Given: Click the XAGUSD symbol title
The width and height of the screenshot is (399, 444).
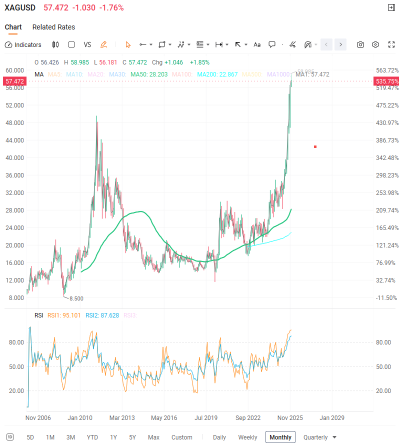Looking at the screenshot, I should coord(20,8).
